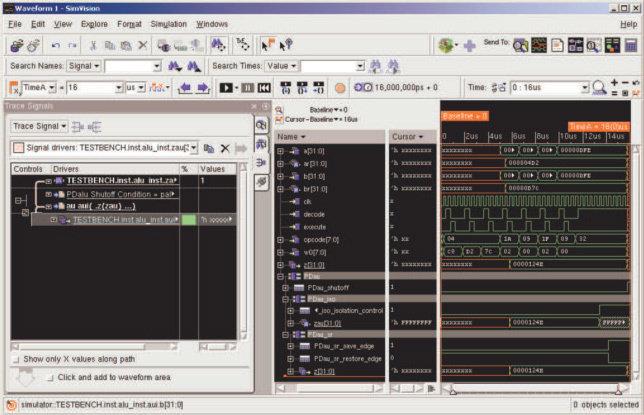The width and height of the screenshot is (644, 415).
Task: Click the TimeA = 16us cursor flag
Action: (599, 126)
